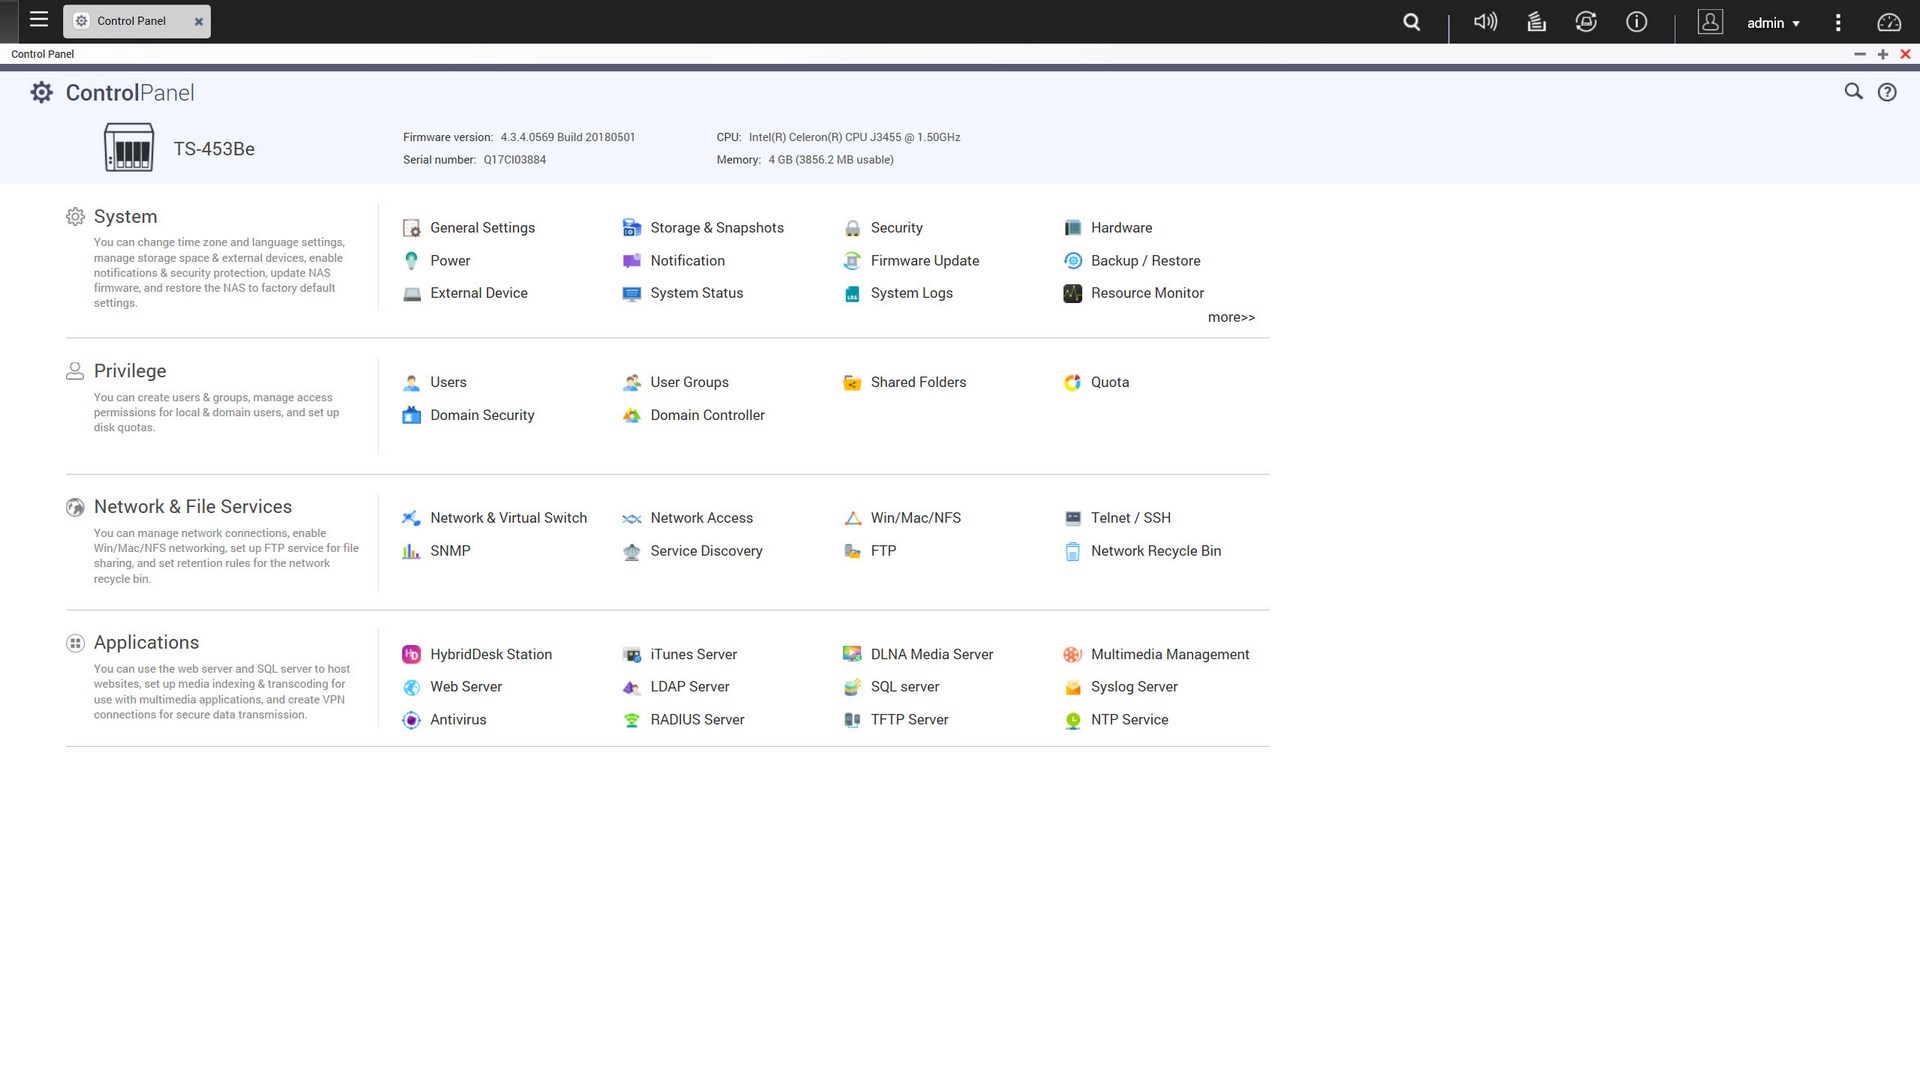The width and height of the screenshot is (1920, 1074).
Task: Open background tasks stack icon
Action: (1536, 22)
